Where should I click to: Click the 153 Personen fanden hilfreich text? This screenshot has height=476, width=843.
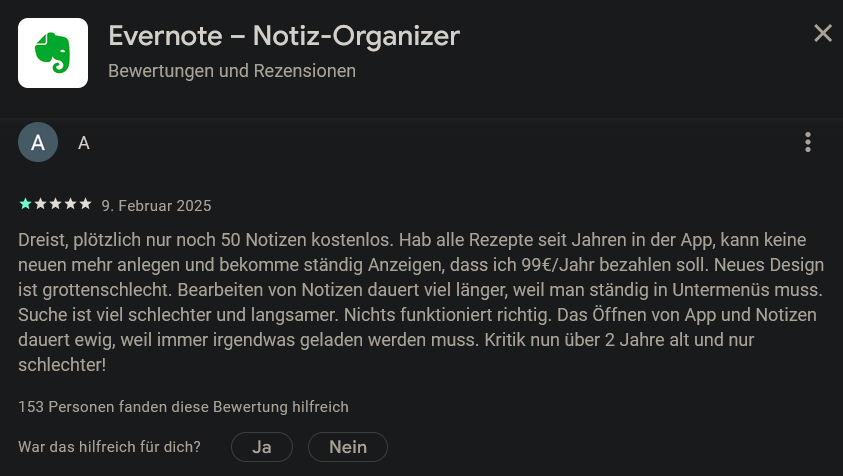[x=183, y=407]
